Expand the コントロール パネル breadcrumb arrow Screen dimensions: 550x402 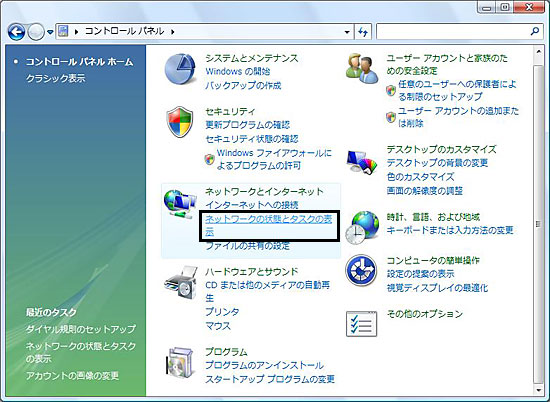point(172,32)
